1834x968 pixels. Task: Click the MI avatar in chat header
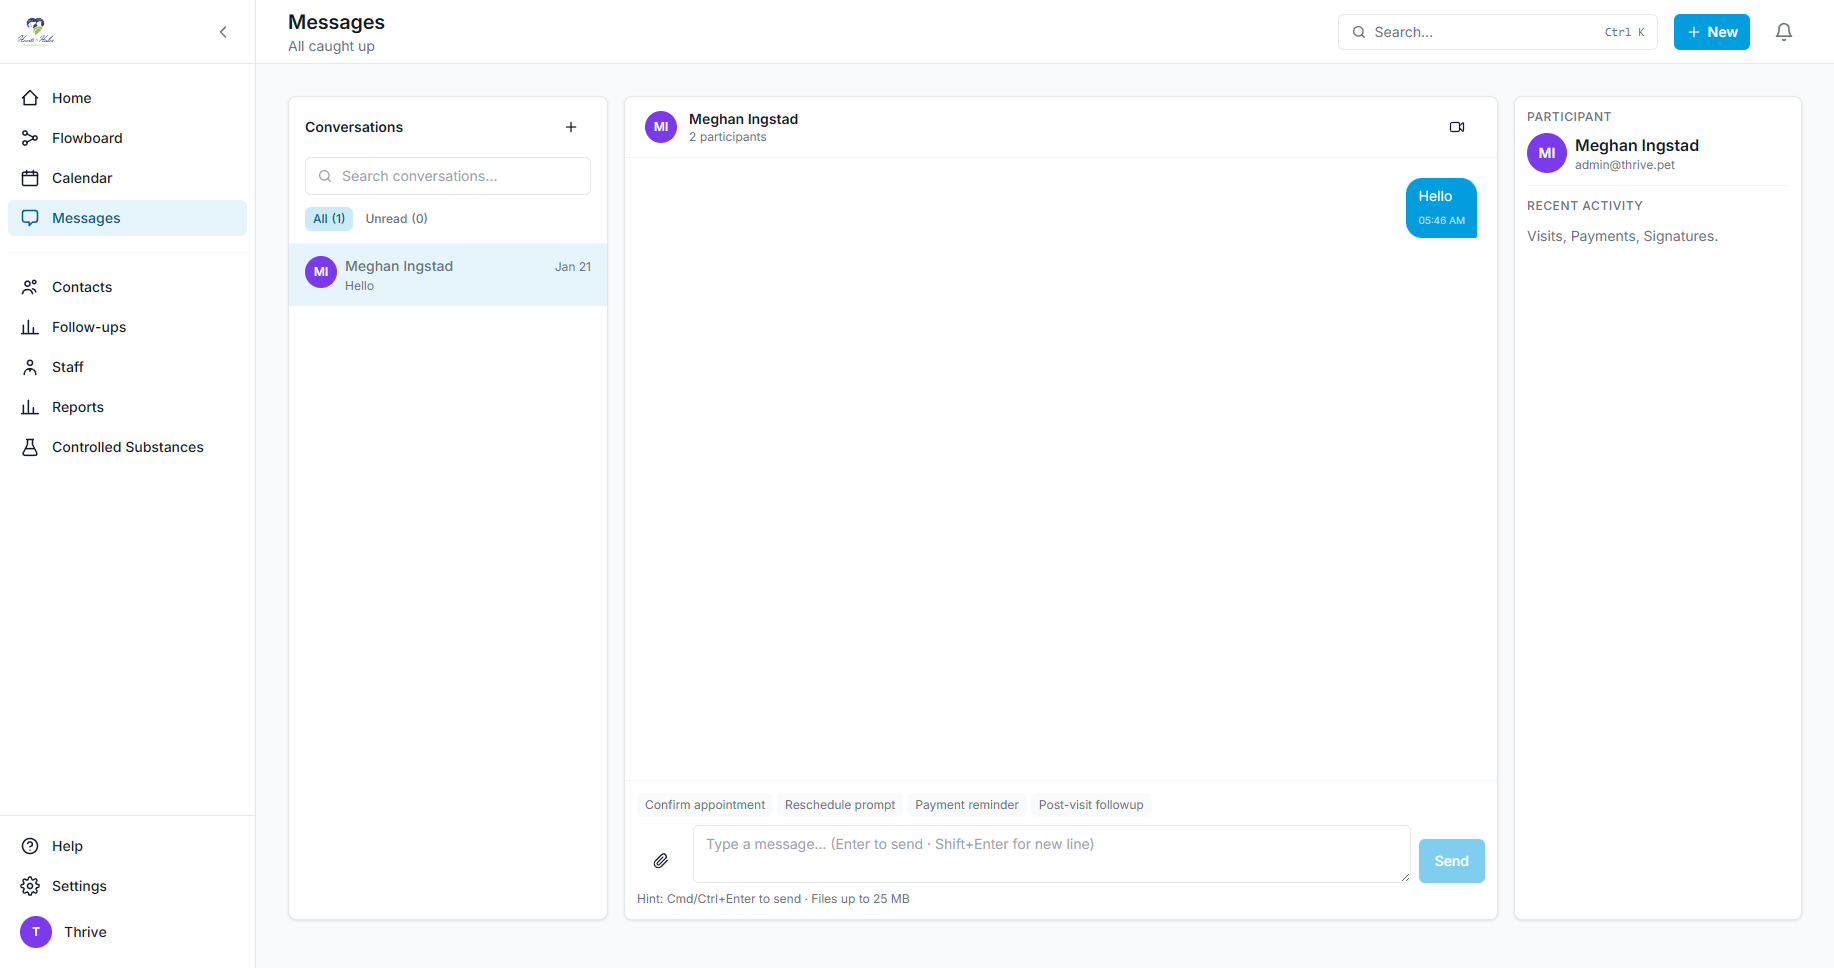coord(661,127)
